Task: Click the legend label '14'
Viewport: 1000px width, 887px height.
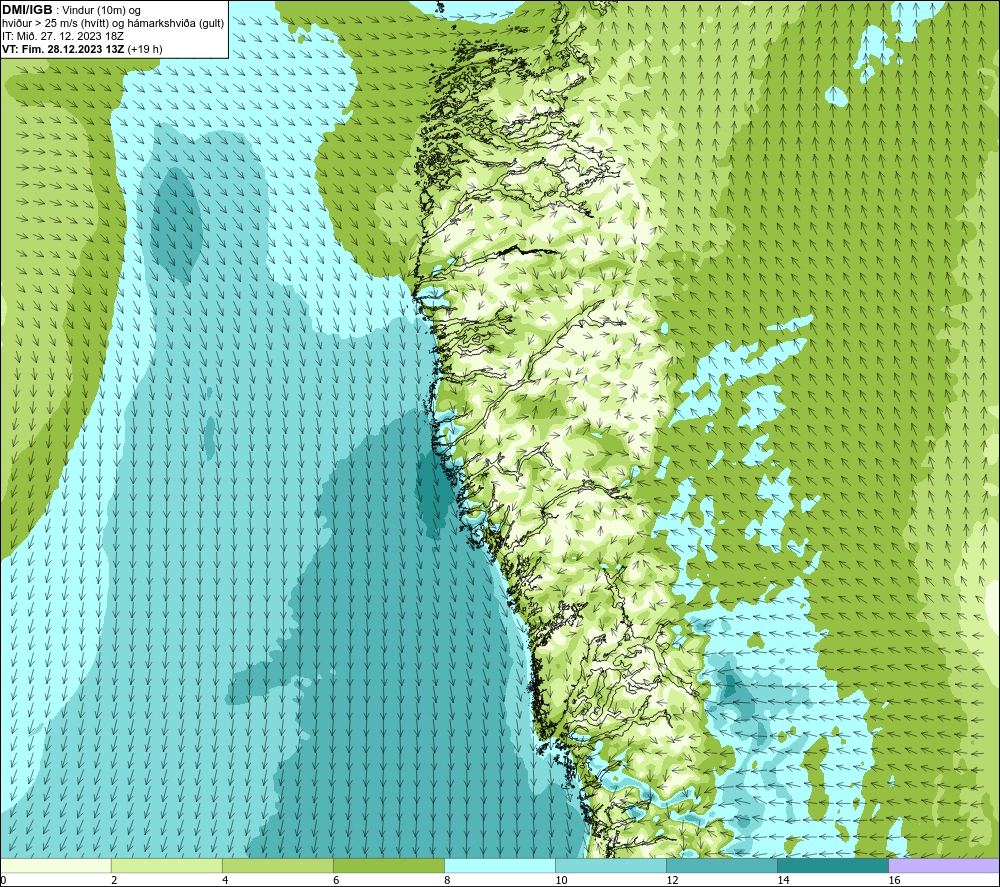Action: pyautogui.click(x=783, y=881)
